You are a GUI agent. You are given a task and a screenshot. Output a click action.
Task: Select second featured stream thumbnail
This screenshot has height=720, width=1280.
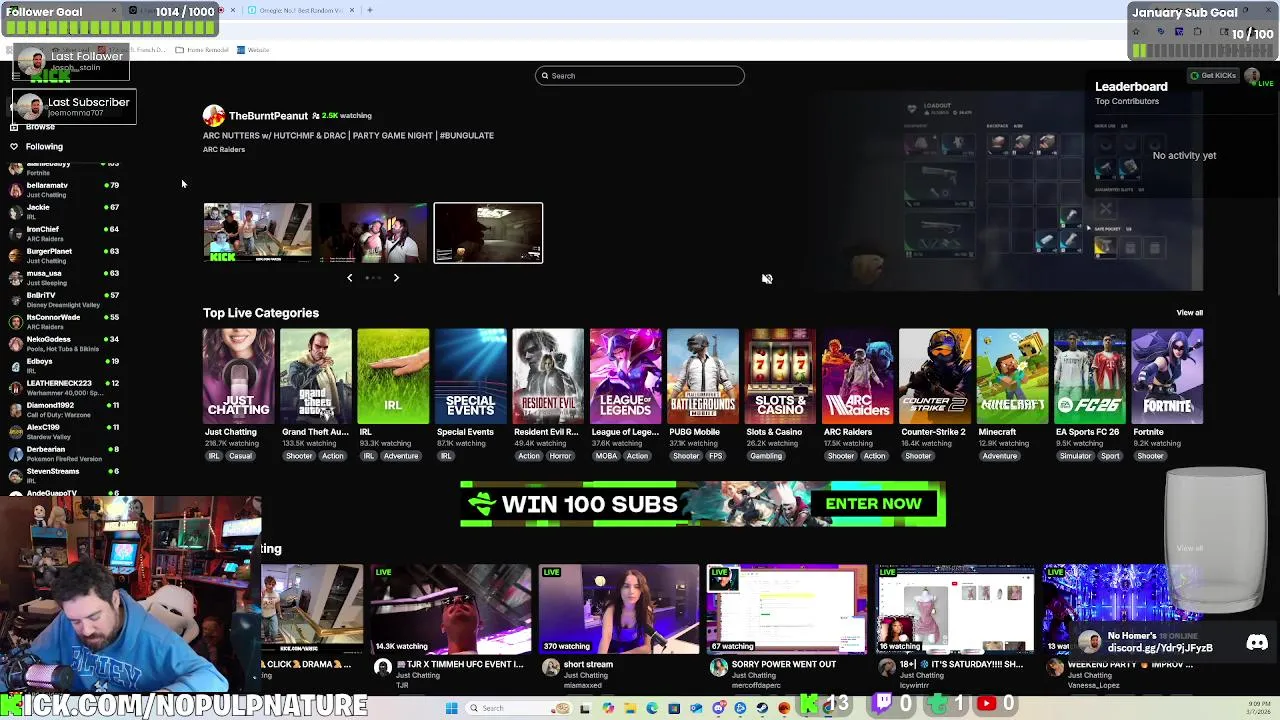[x=373, y=233]
